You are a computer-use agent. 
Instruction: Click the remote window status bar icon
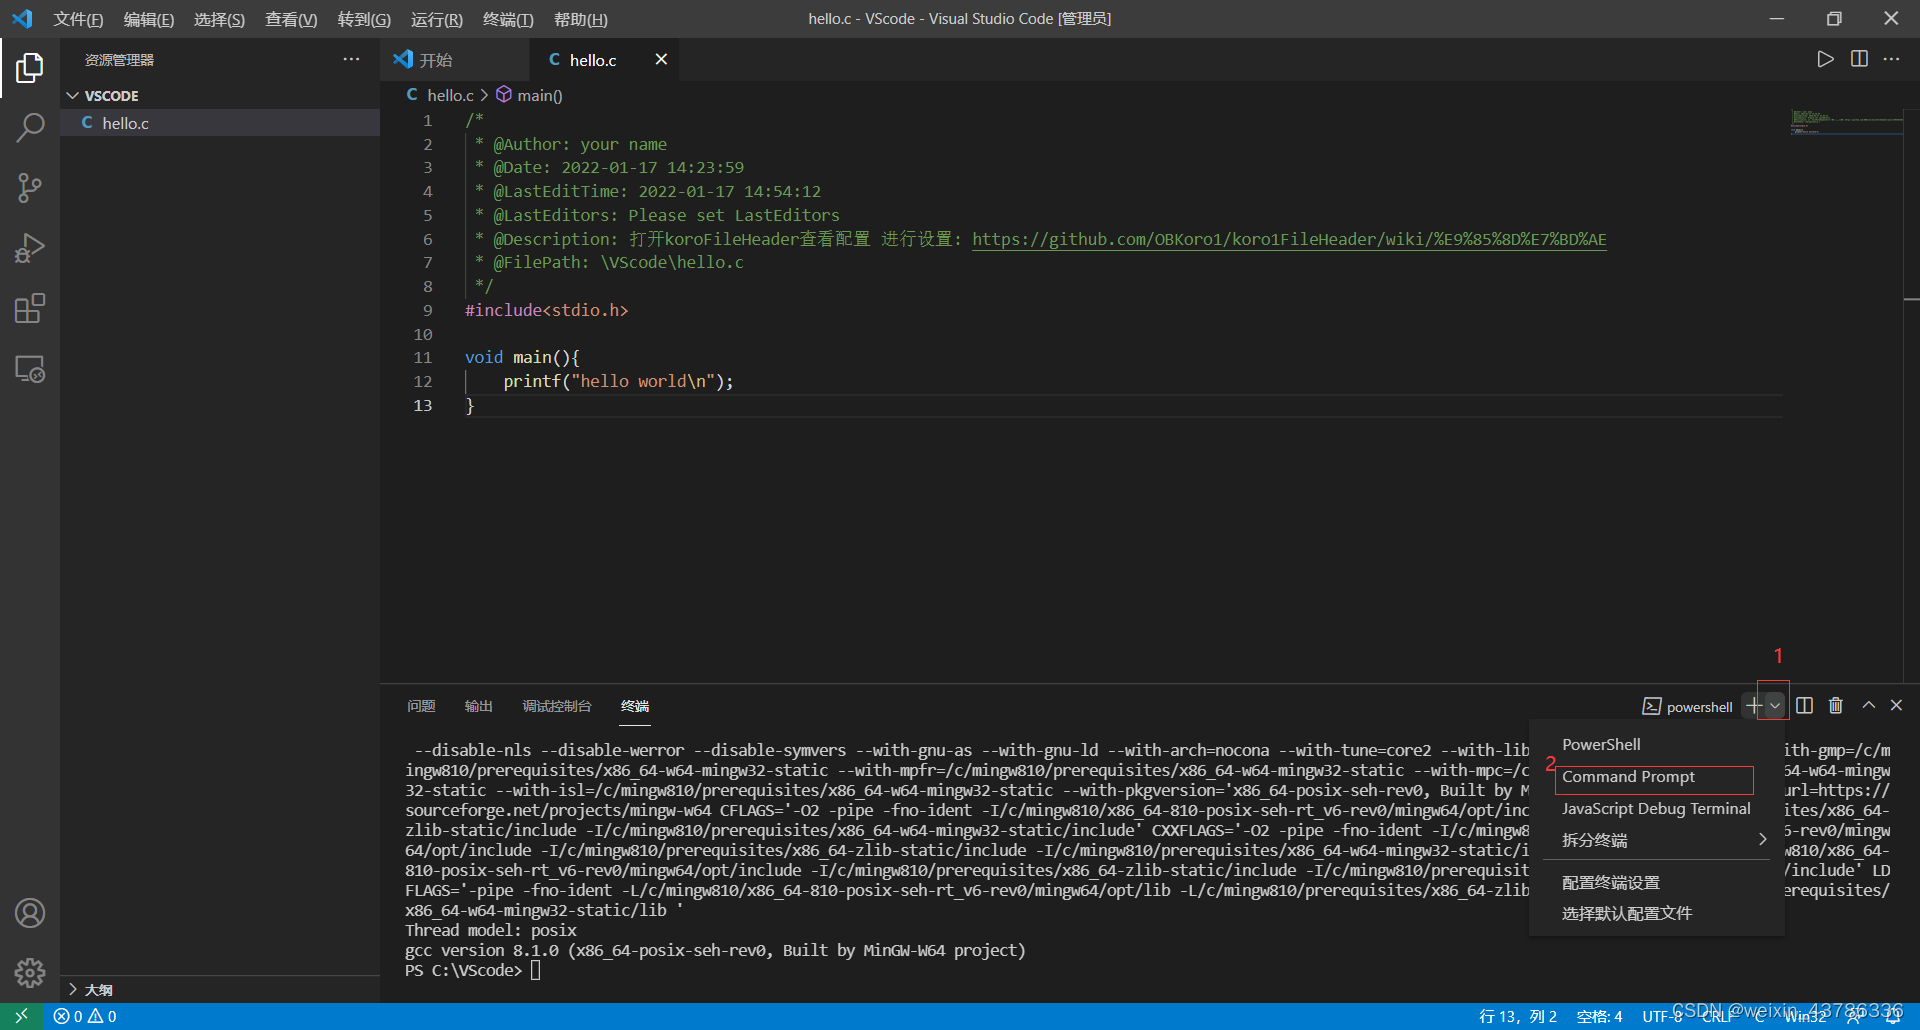(x=21, y=1016)
